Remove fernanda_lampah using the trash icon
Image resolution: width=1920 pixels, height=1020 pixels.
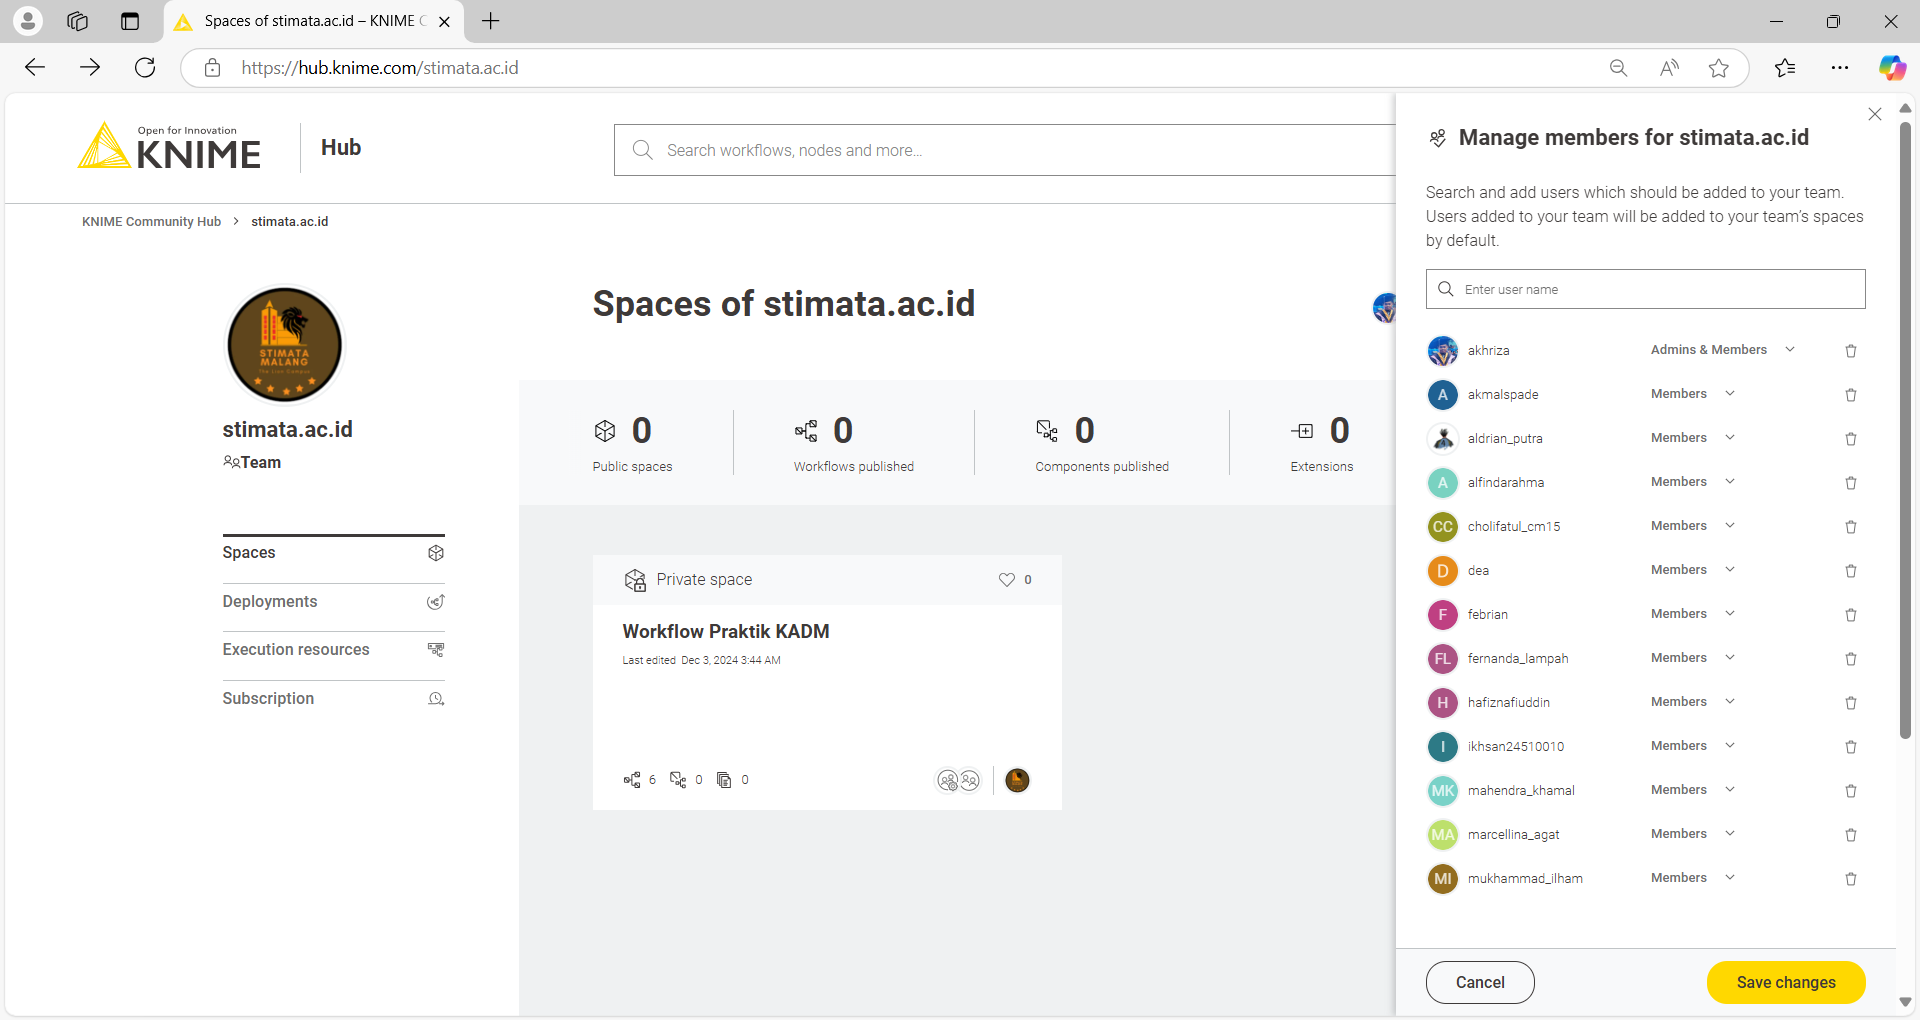click(1851, 659)
